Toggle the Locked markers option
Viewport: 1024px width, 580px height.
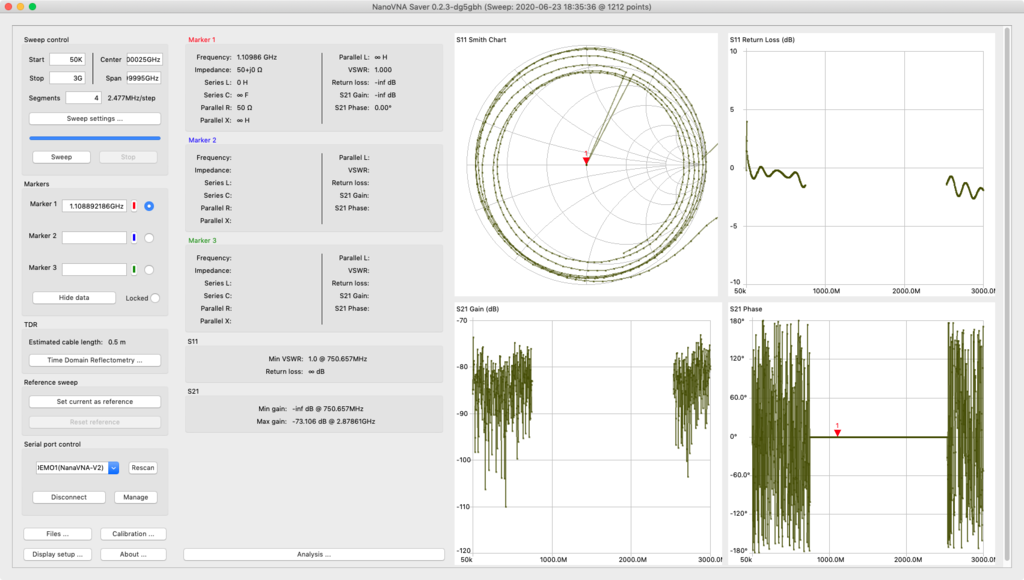click(155, 298)
